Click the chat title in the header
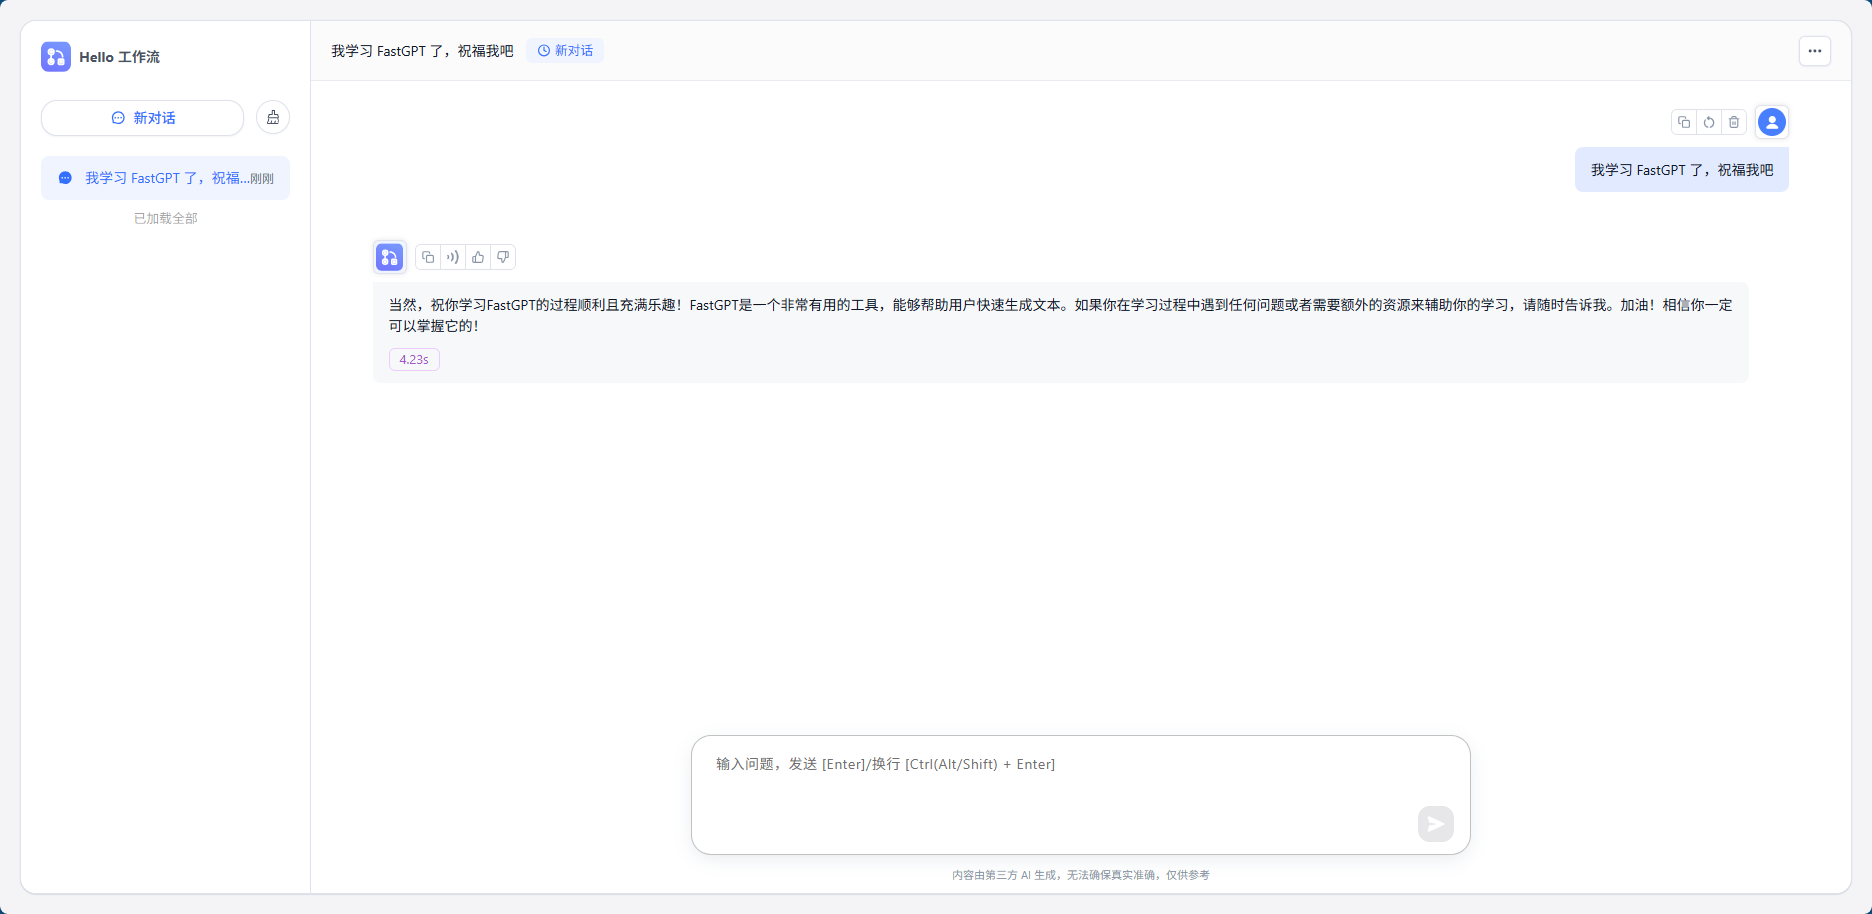The height and width of the screenshot is (914, 1872). [x=422, y=51]
